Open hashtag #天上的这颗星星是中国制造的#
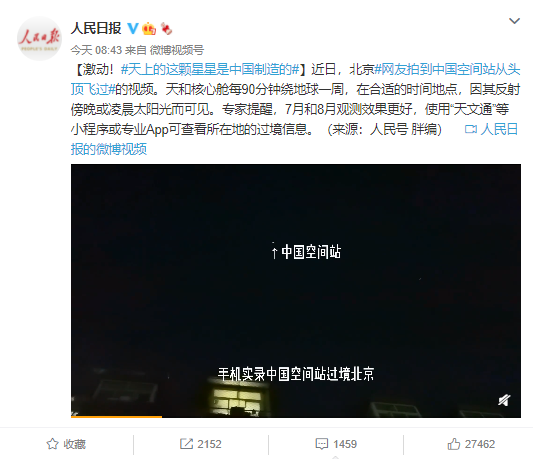 [210, 69]
